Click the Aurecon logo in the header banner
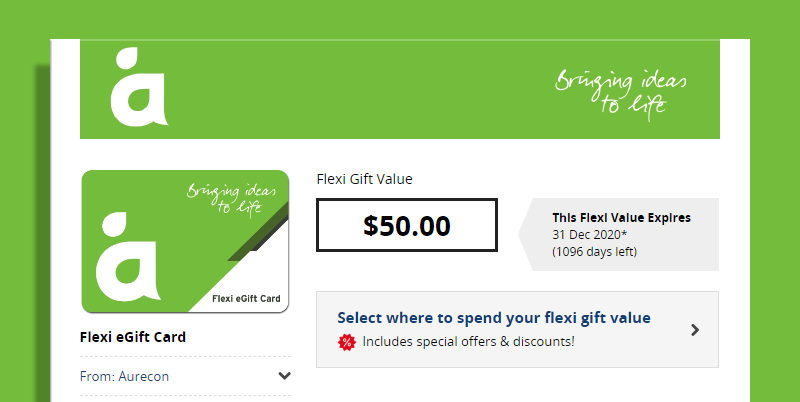Viewport: 800px width, 402px height. (x=139, y=87)
